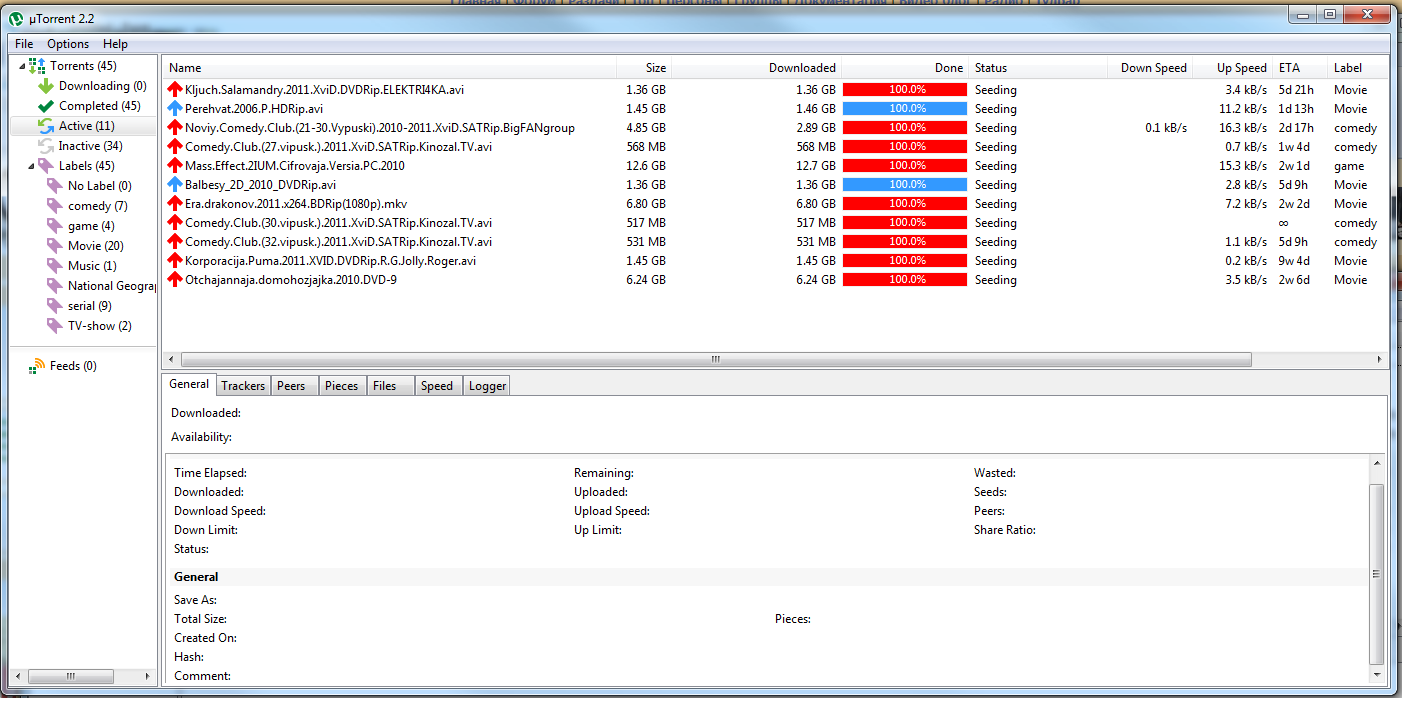The image size is (1402, 711).
Task: Sort by Up Speed column header
Action: click(x=1232, y=68)
